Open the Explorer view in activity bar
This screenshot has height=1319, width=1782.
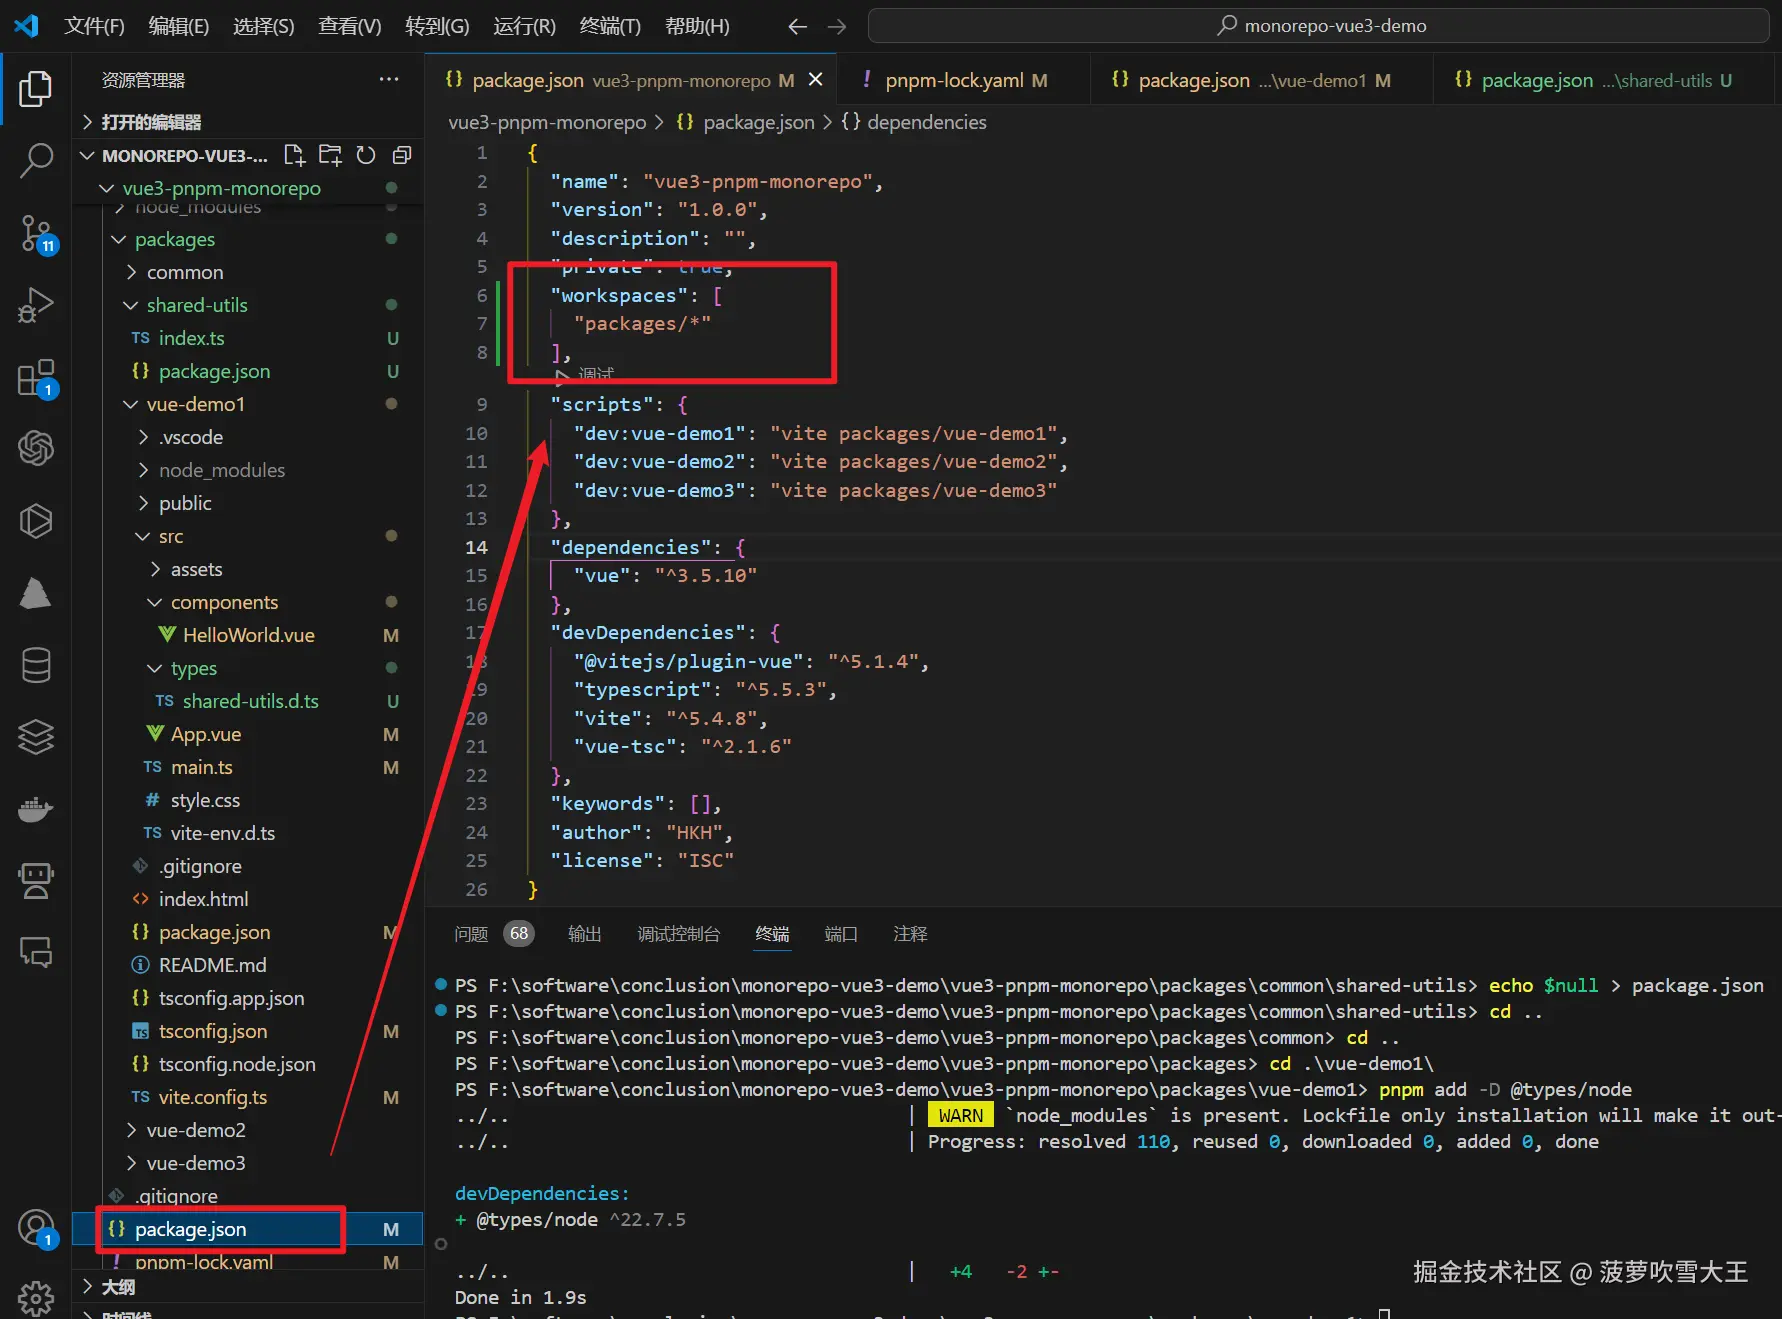pos(36,89)
